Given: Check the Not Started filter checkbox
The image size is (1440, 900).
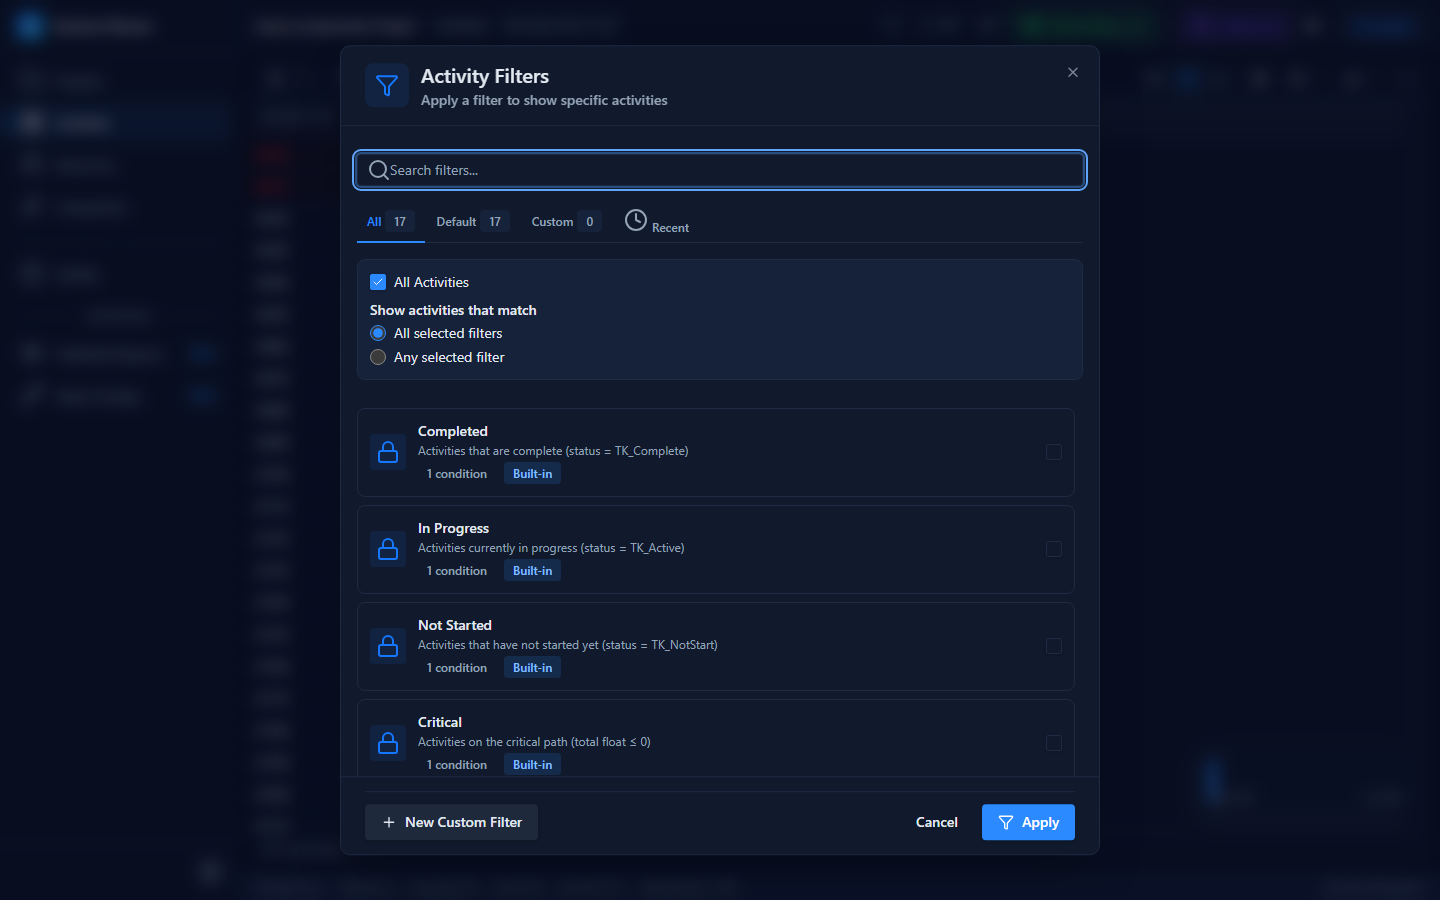Looking at the screenshot, I should (x=1054, y=646).
